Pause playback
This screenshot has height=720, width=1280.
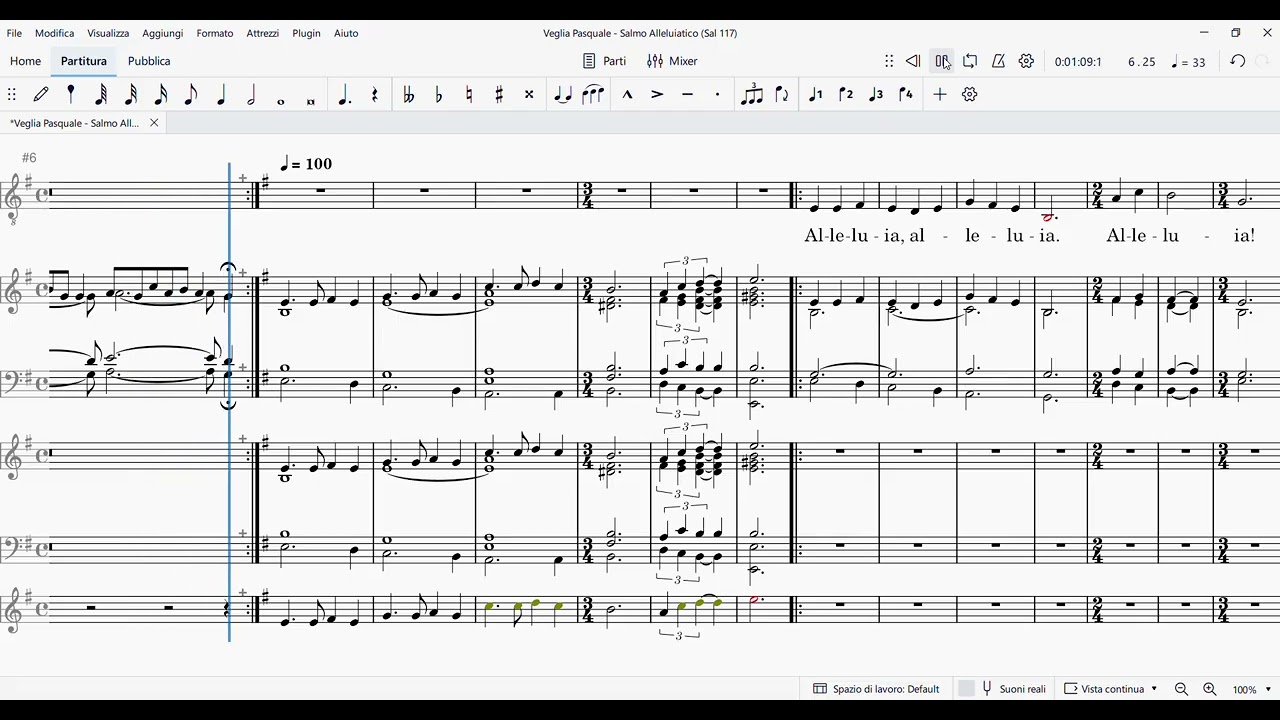coord(942,61)
